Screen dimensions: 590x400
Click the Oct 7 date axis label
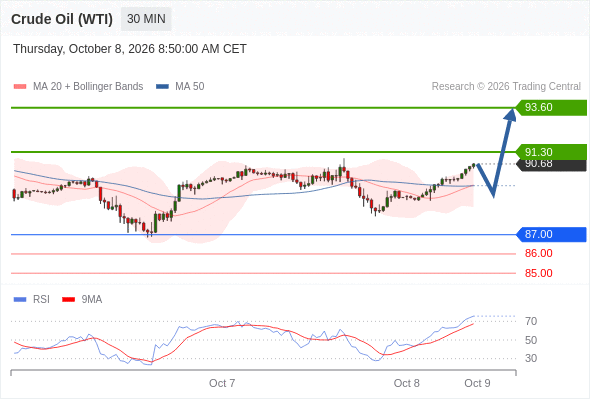222,383
